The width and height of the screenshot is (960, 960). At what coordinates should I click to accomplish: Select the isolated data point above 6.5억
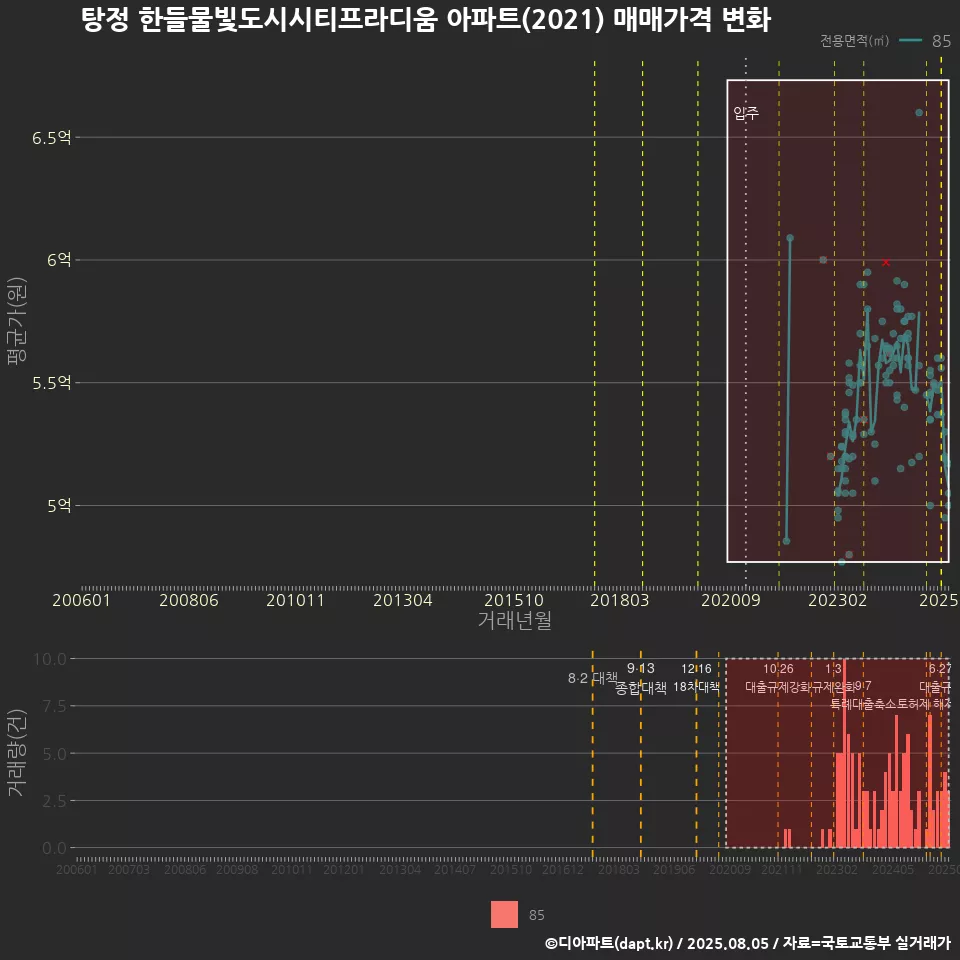pos(919,113)
